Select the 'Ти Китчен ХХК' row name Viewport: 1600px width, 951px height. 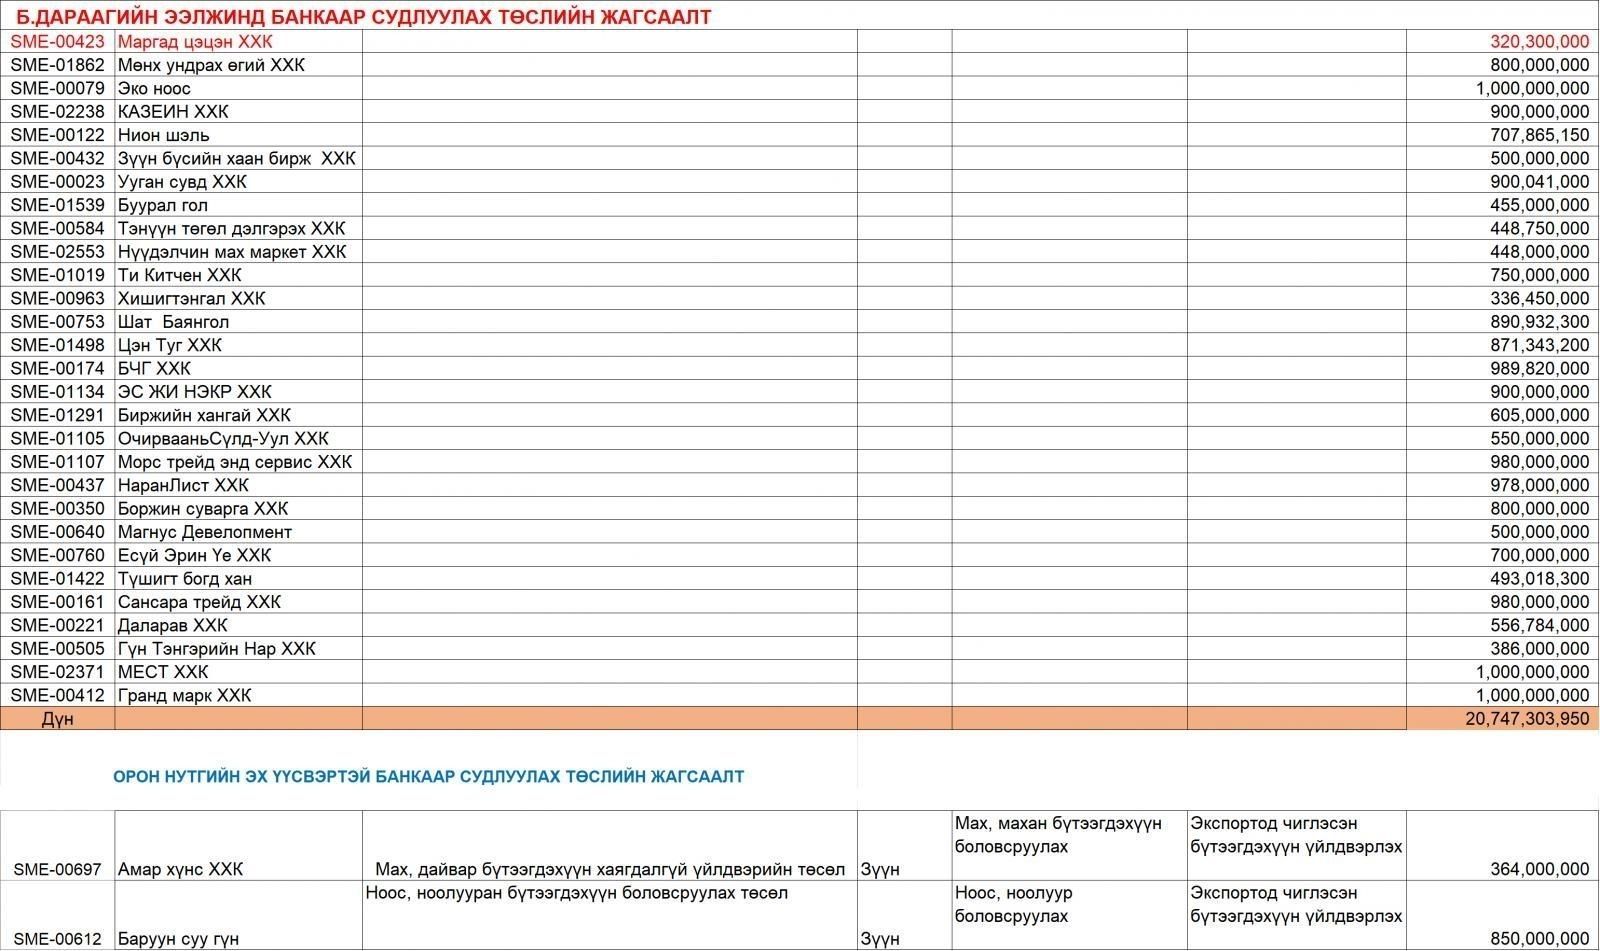tap(180, 275)
